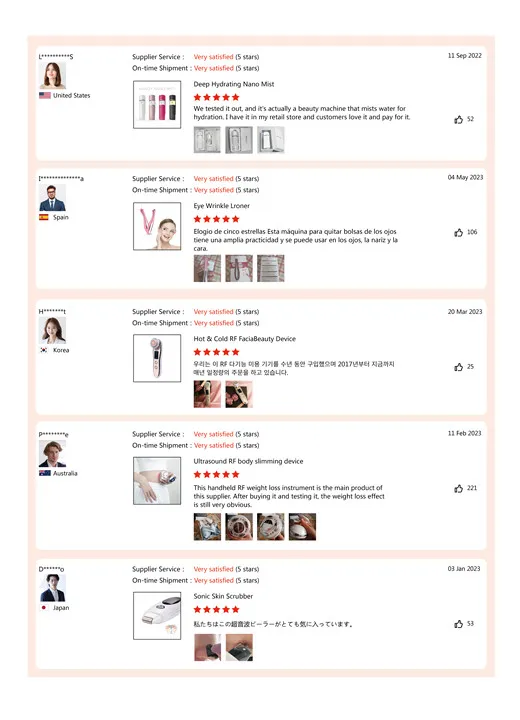
Task: Click thumbs-up on the Korea review
Action: [458, 367]
